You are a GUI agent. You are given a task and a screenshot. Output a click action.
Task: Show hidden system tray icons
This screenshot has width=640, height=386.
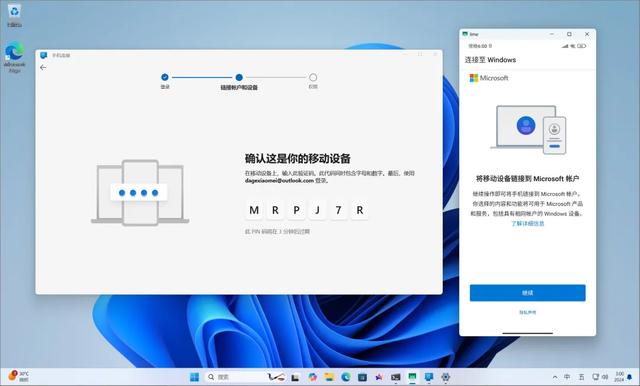pyautogui.click(x=555, y=377)
